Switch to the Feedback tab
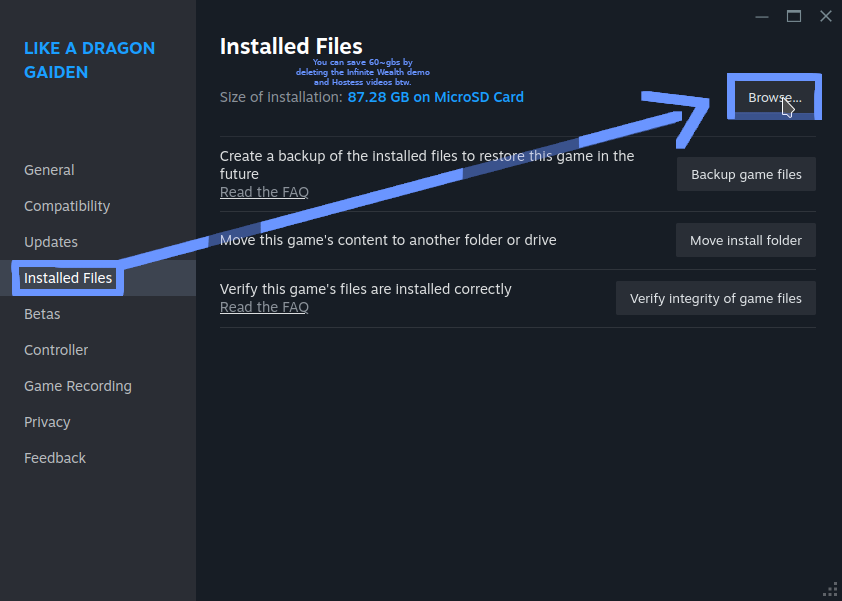The height and width of the screenshot is (601, 842). tap(55, 458)
